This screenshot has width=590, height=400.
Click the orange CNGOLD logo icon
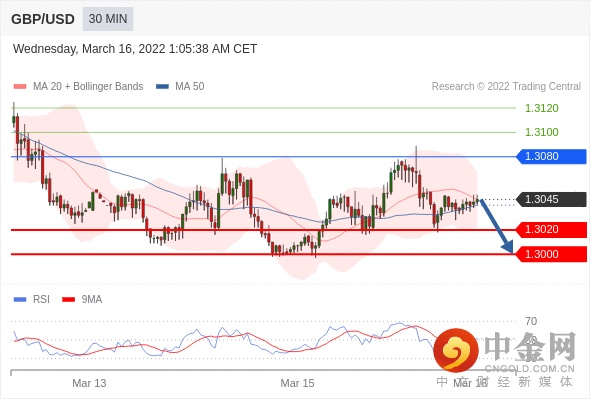coord(456,351)
